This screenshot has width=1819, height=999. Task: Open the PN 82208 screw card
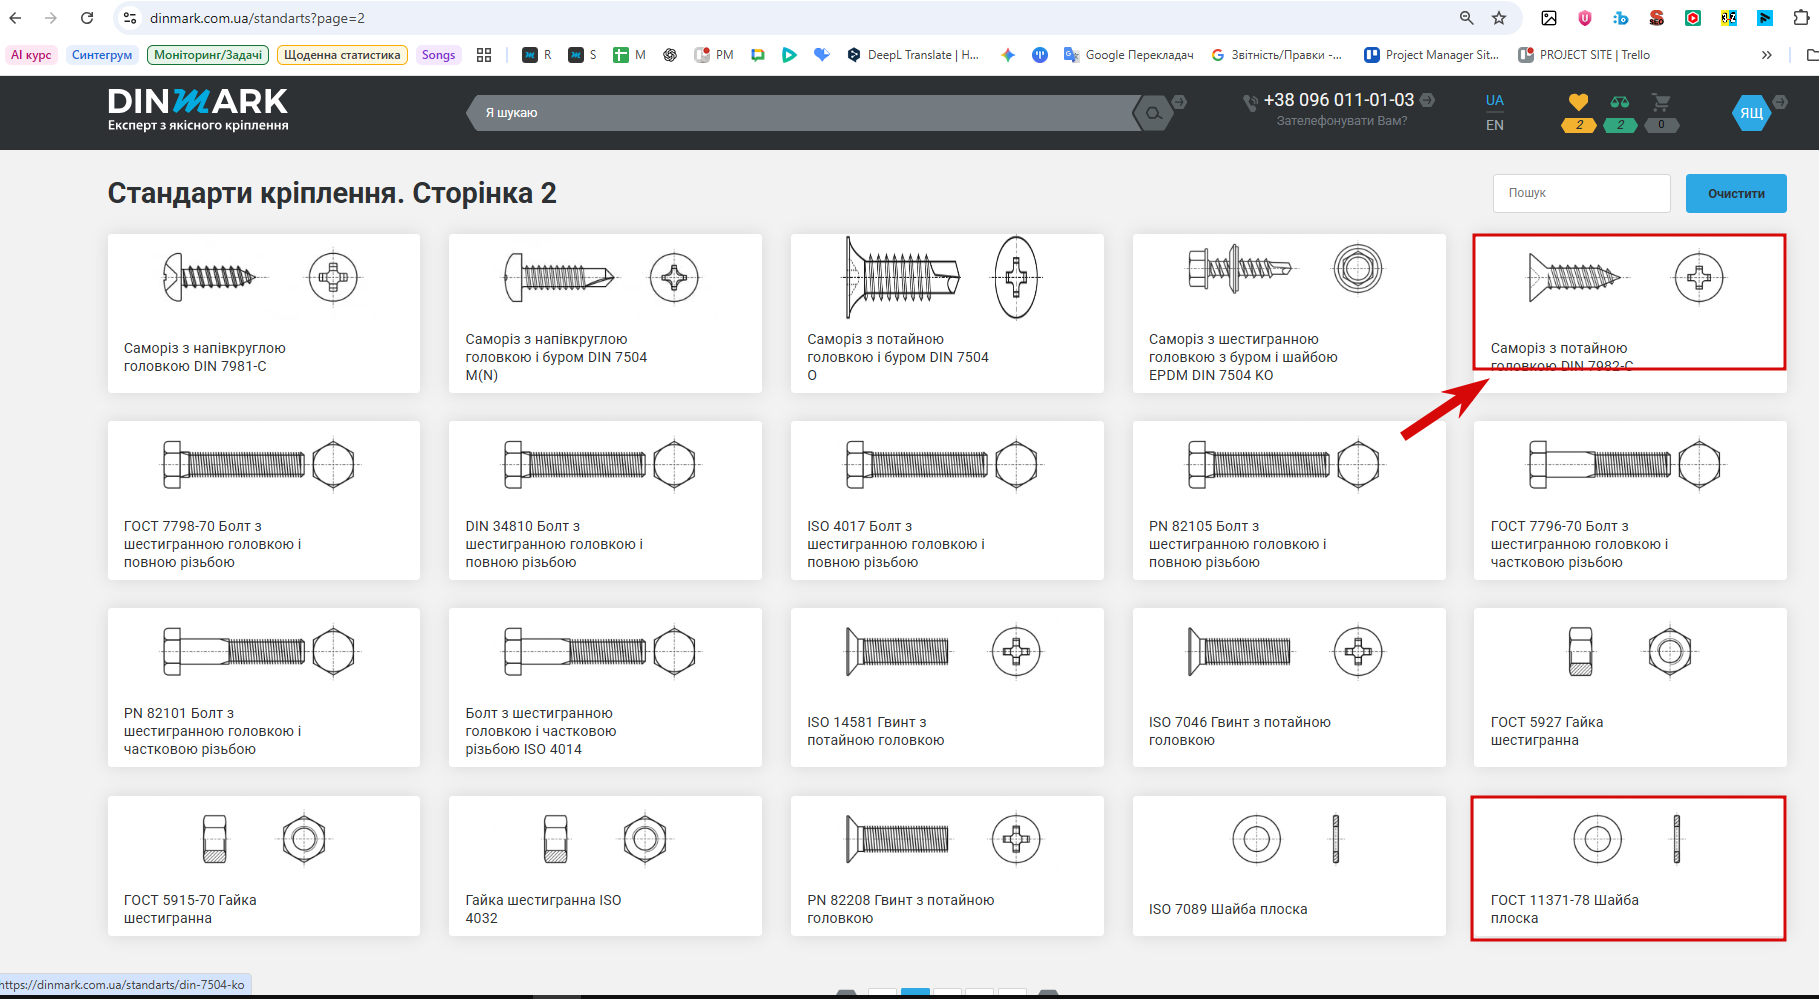[947, 866]
